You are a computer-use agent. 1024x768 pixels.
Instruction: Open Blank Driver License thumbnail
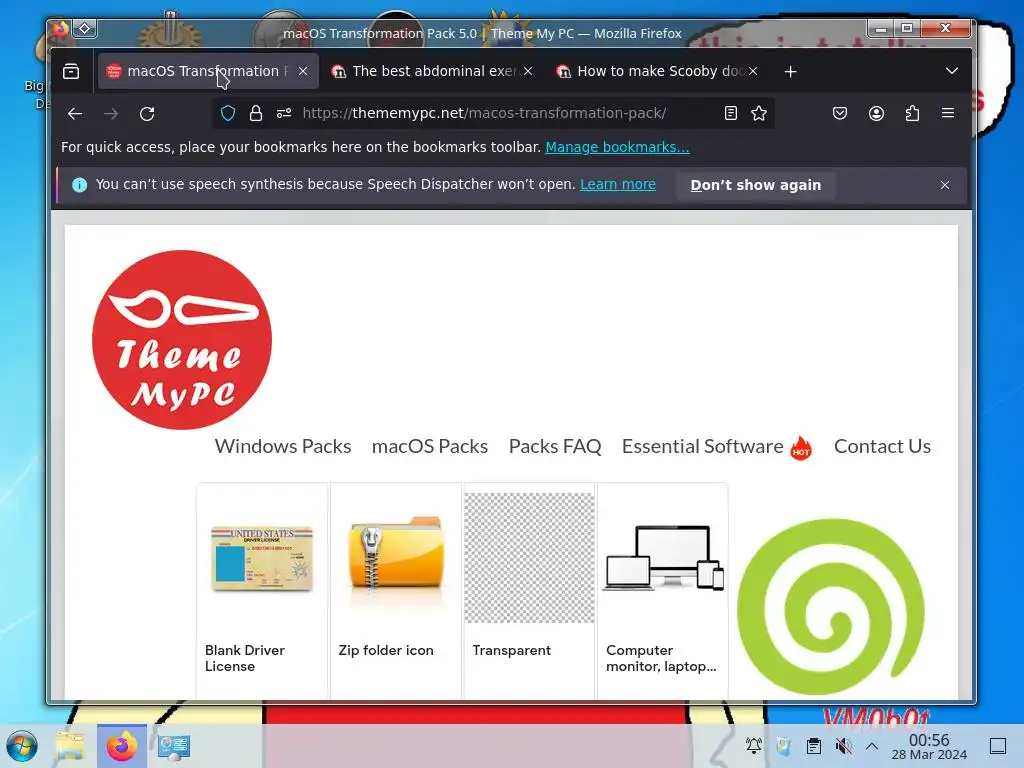[x=262, y=559]
